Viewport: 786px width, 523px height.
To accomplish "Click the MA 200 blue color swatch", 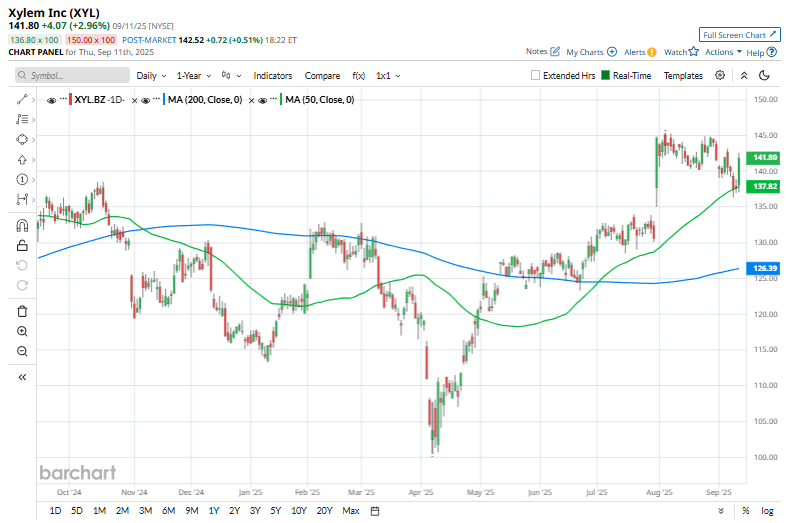I will pyautogui.click(x=164, y=99).
